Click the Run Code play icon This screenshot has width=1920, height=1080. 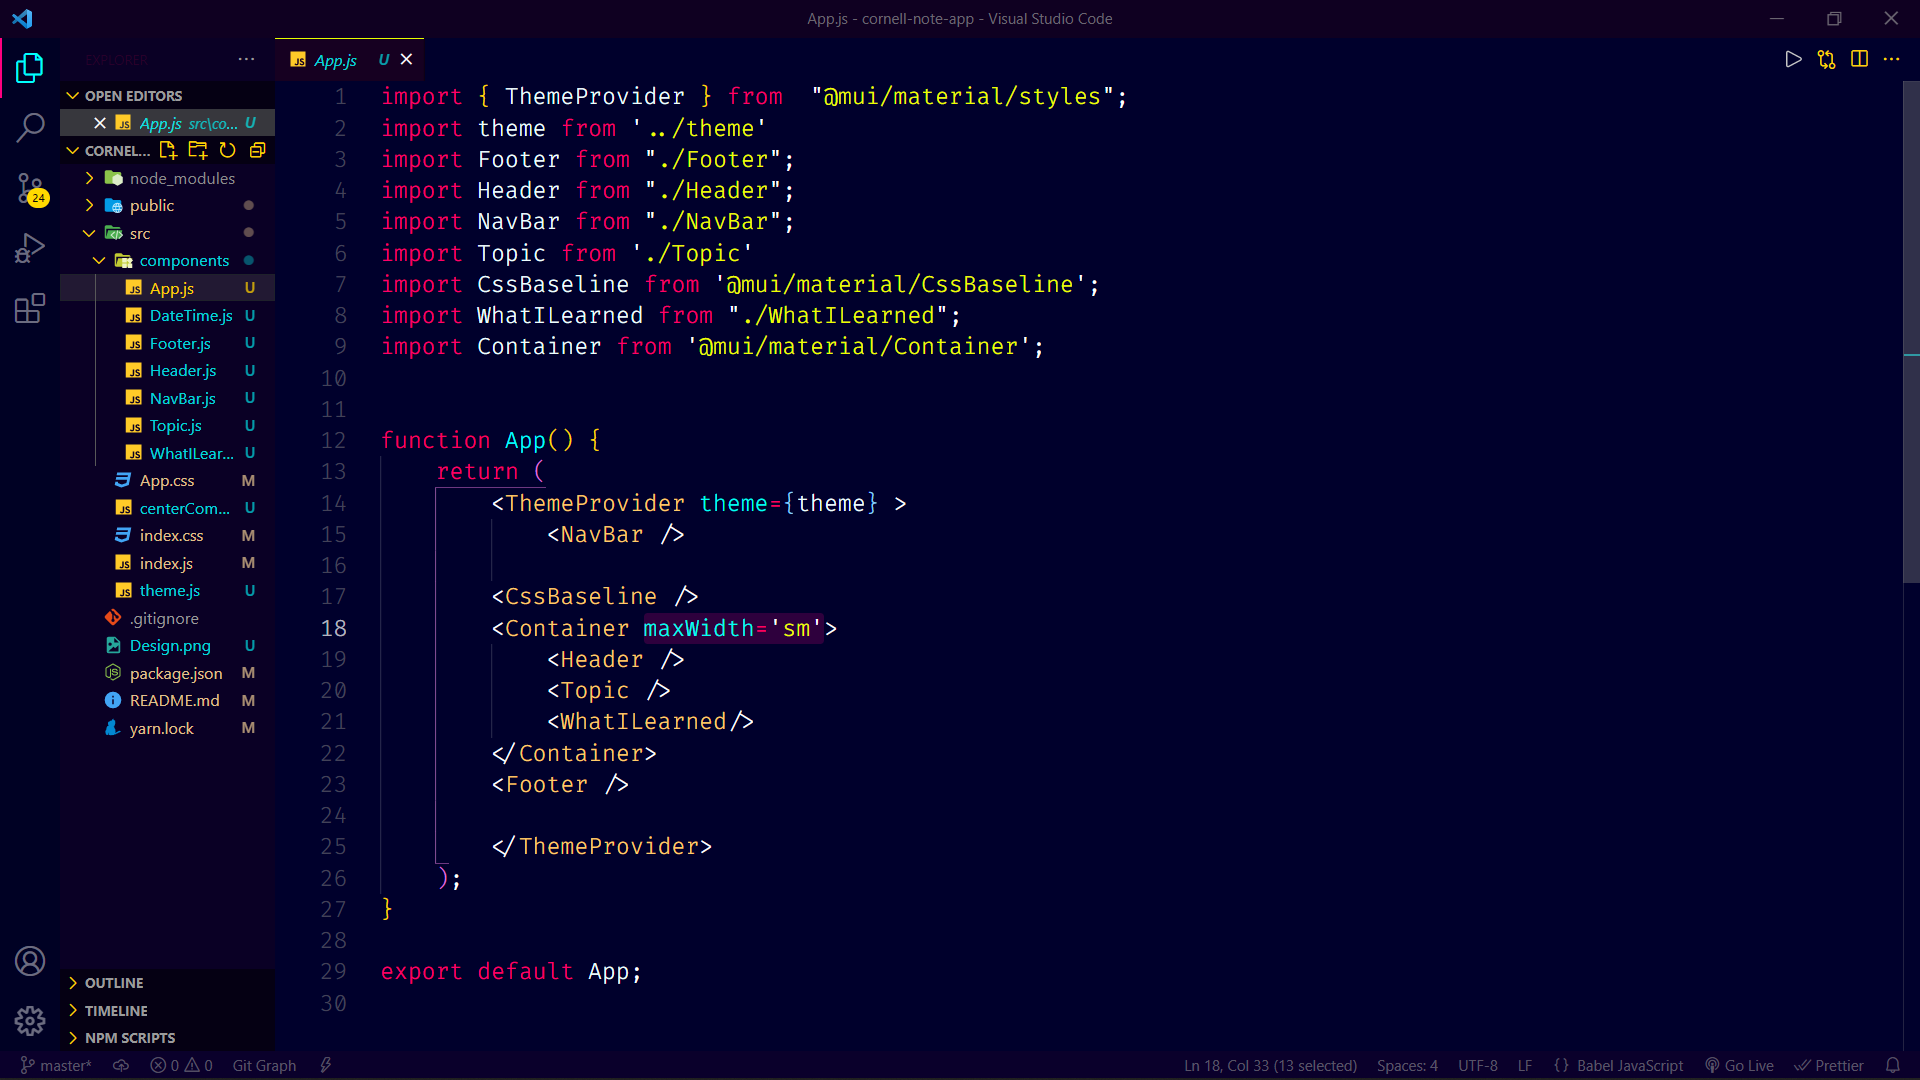click(x=1793, y=60)
